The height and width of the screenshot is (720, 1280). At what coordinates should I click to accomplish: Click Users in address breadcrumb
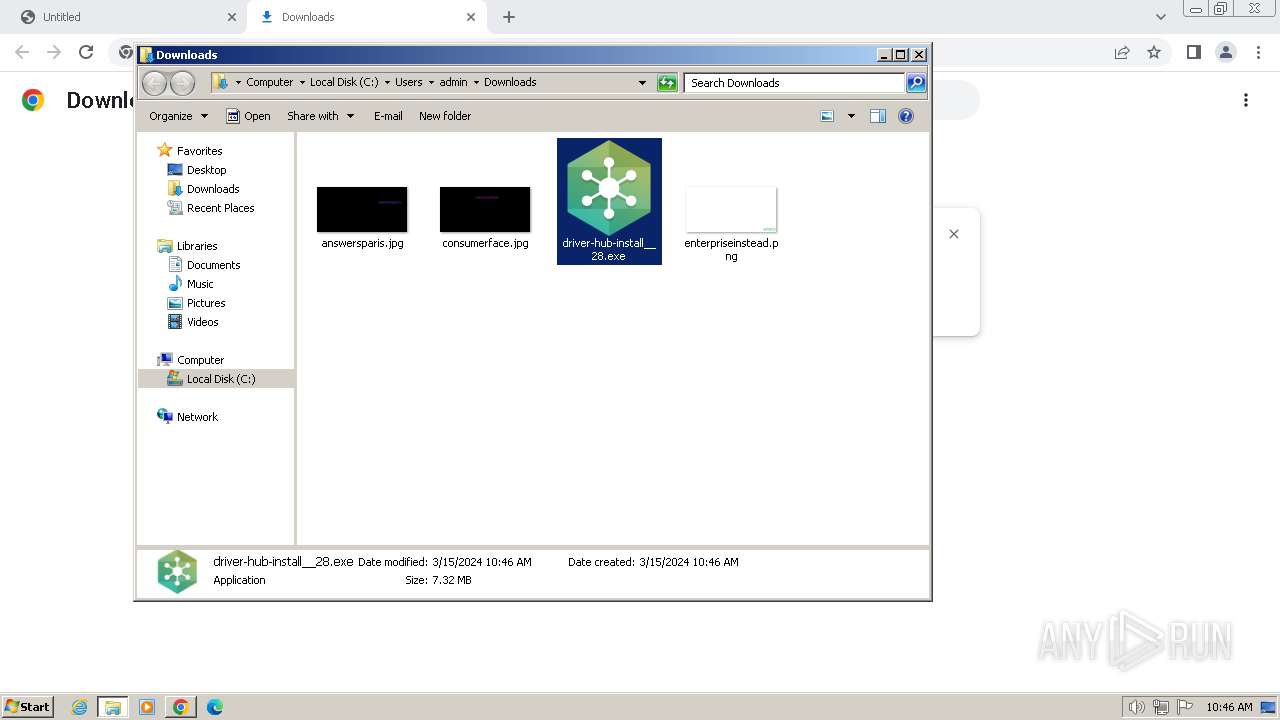[408, 83]
